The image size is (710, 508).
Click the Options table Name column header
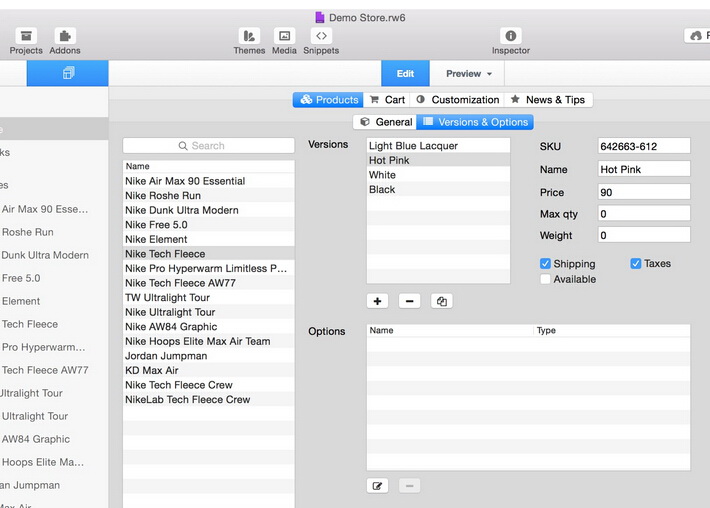(x=450, y=331)
